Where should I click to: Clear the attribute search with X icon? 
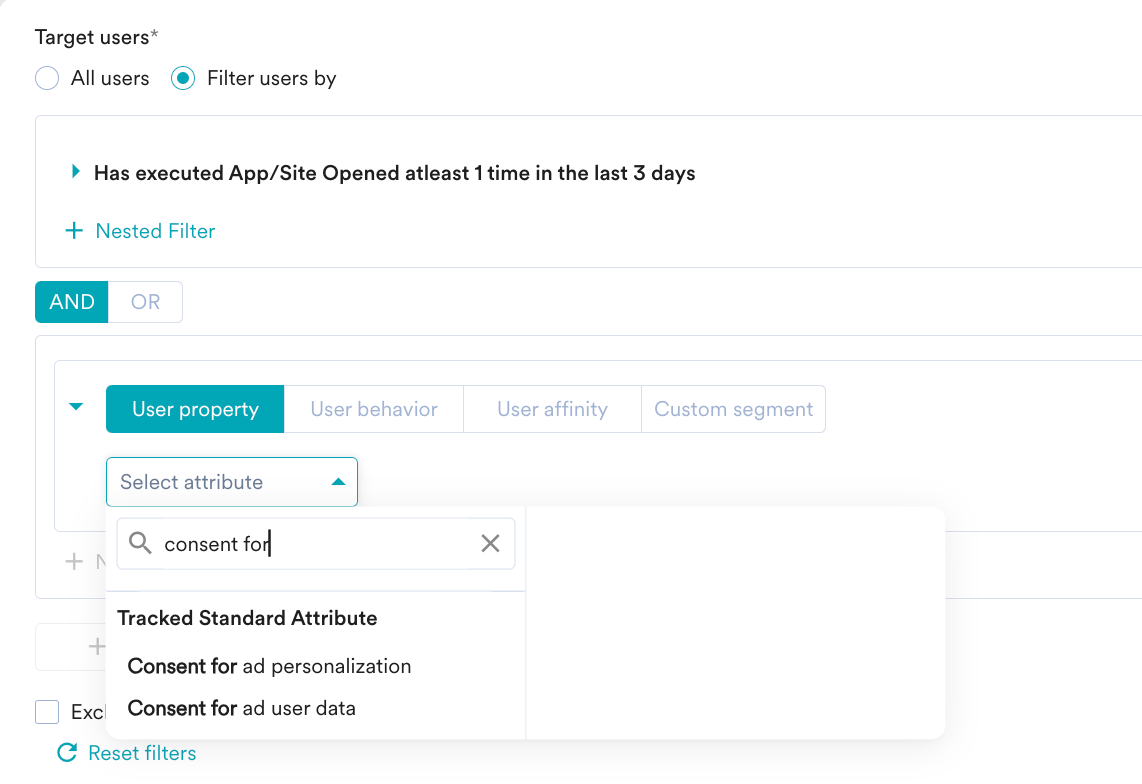(490, 543)
